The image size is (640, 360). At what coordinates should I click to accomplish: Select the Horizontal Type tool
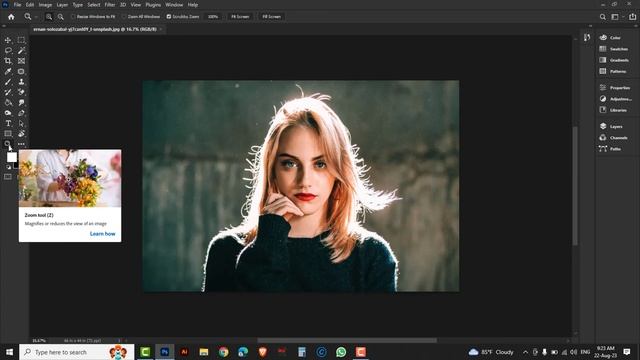8,123
